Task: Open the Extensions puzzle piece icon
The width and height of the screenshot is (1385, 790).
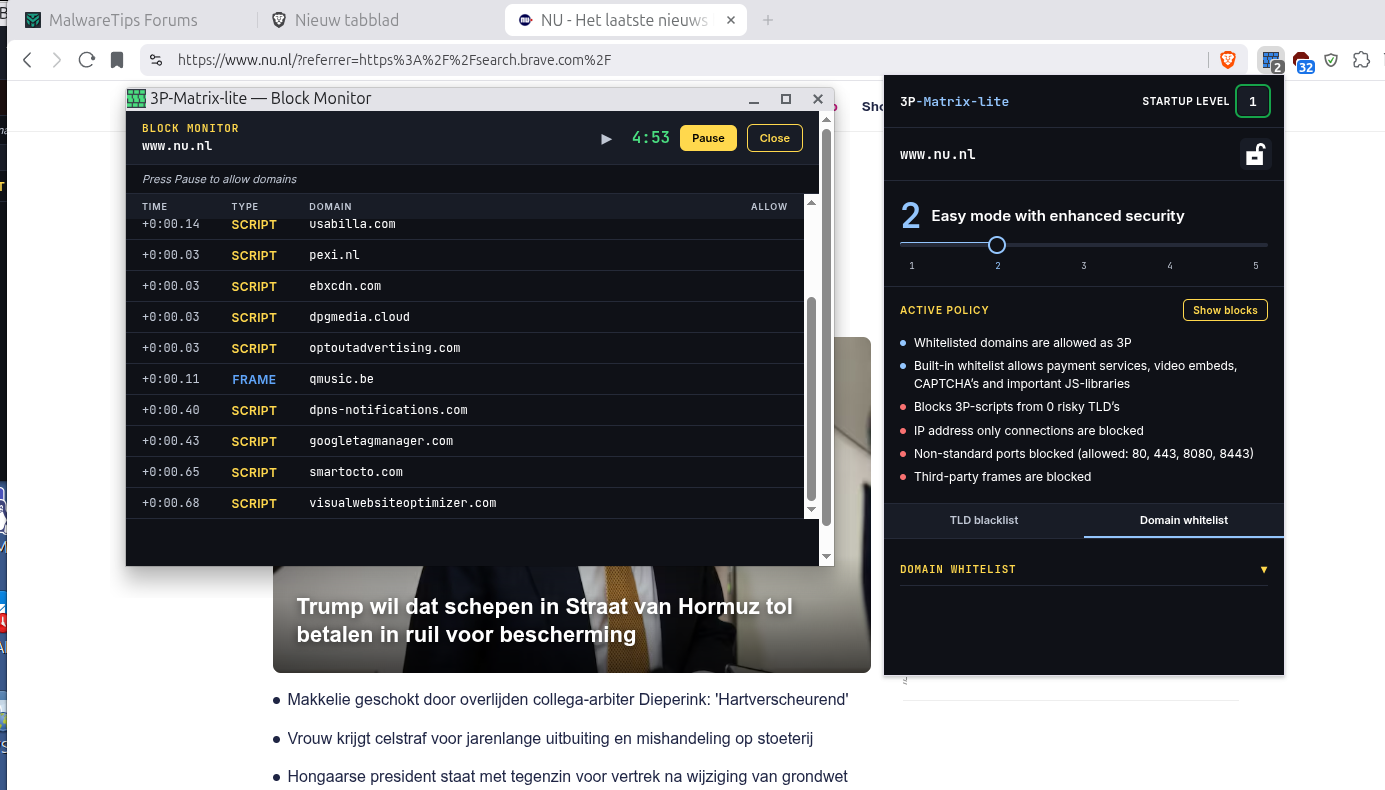Action: click(x=1361, y=60)
